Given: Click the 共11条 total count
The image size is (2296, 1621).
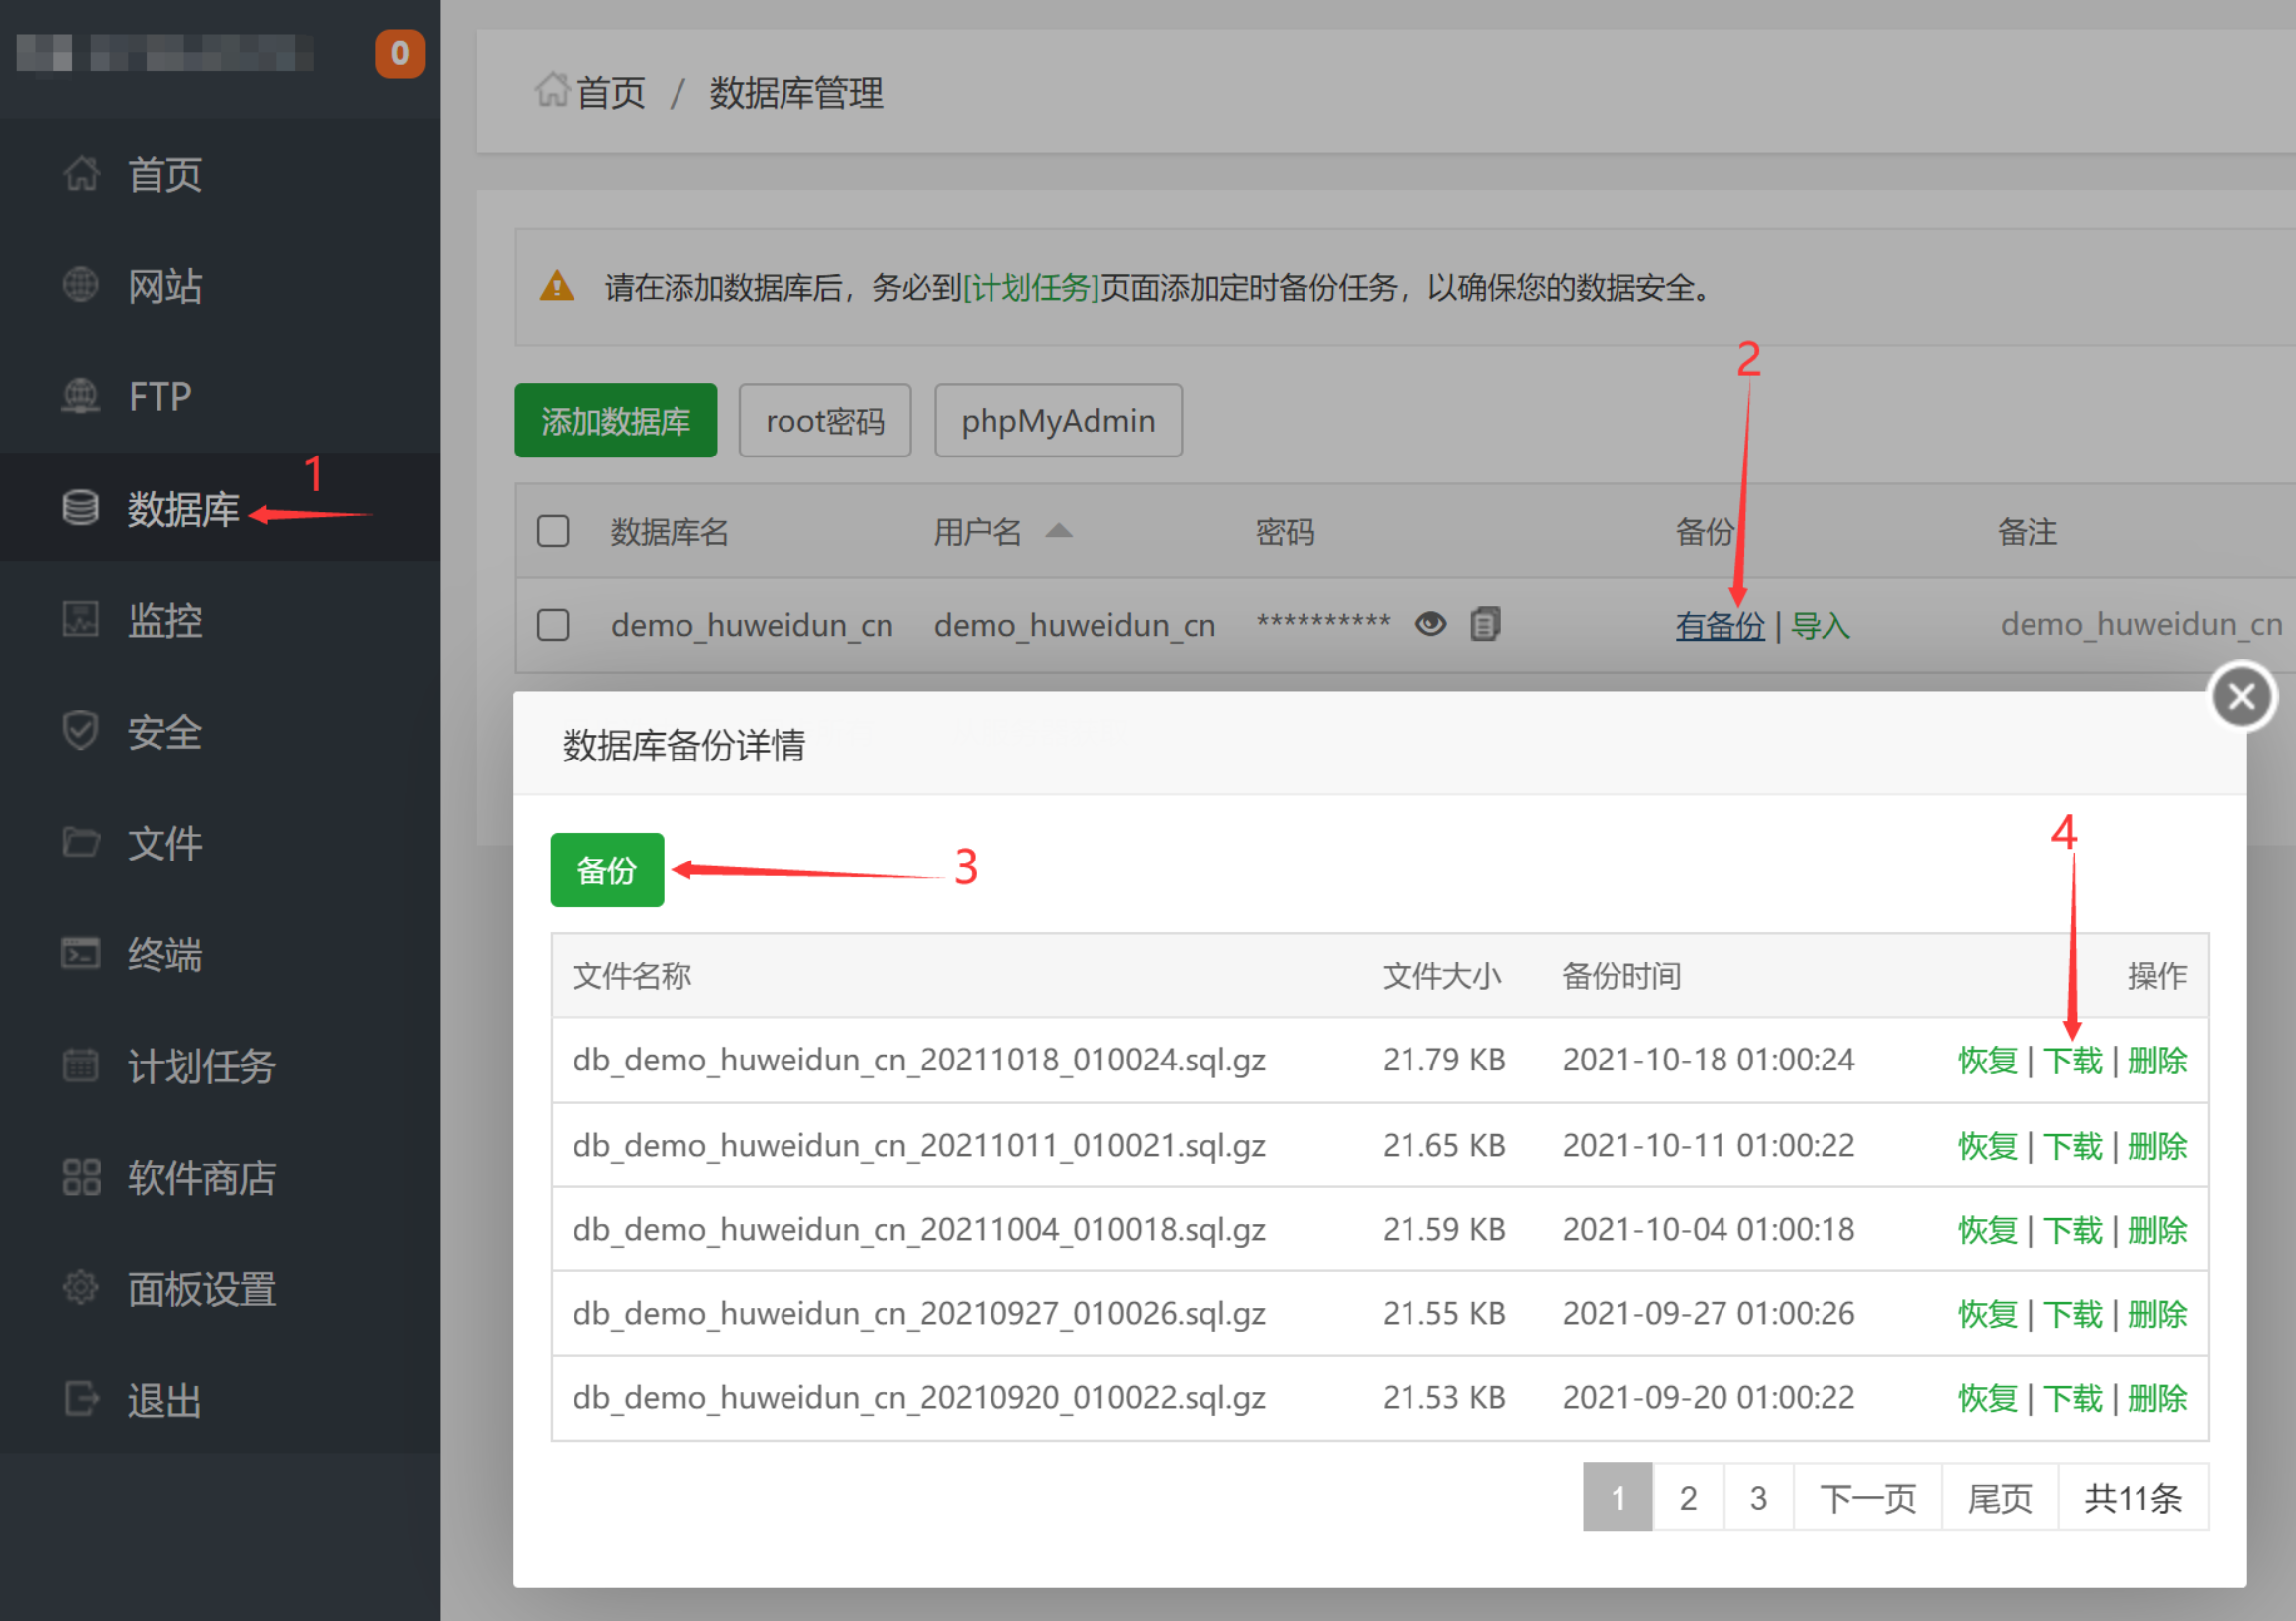Looking at the screenshot, I should (x=2133, y=1498).
